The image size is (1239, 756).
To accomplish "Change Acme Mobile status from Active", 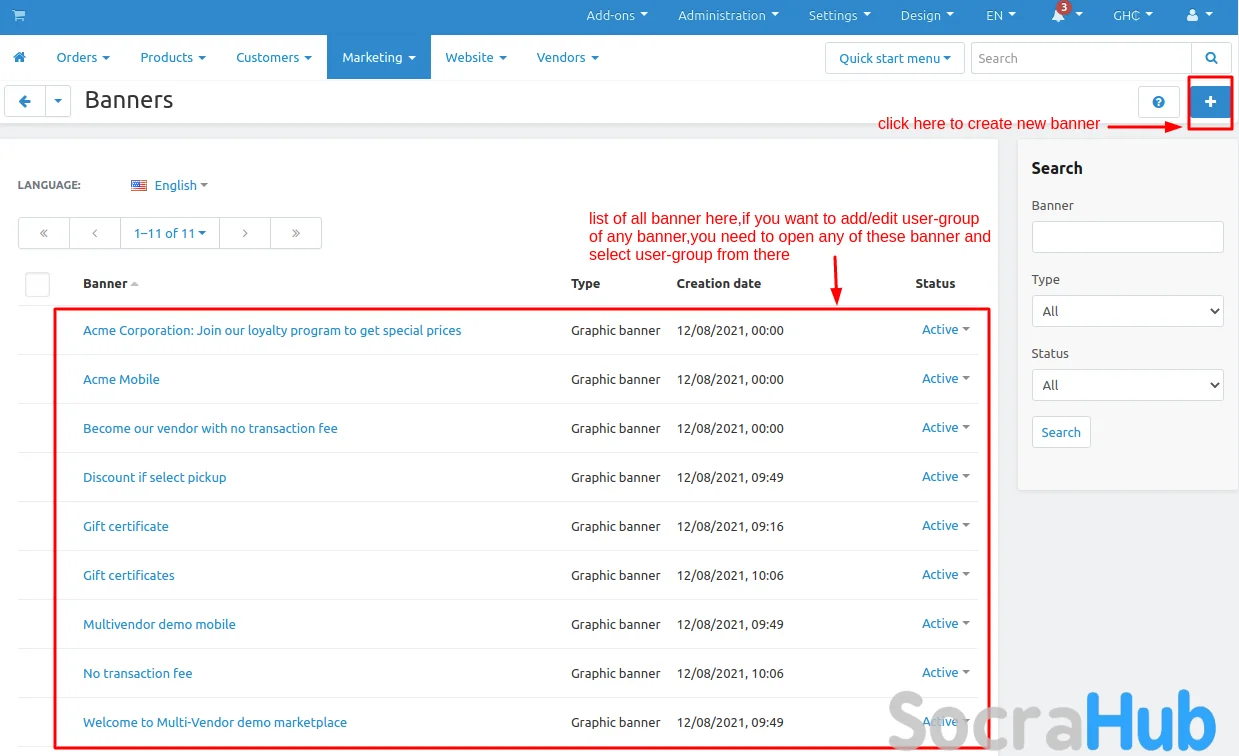I will click(945, 379).
